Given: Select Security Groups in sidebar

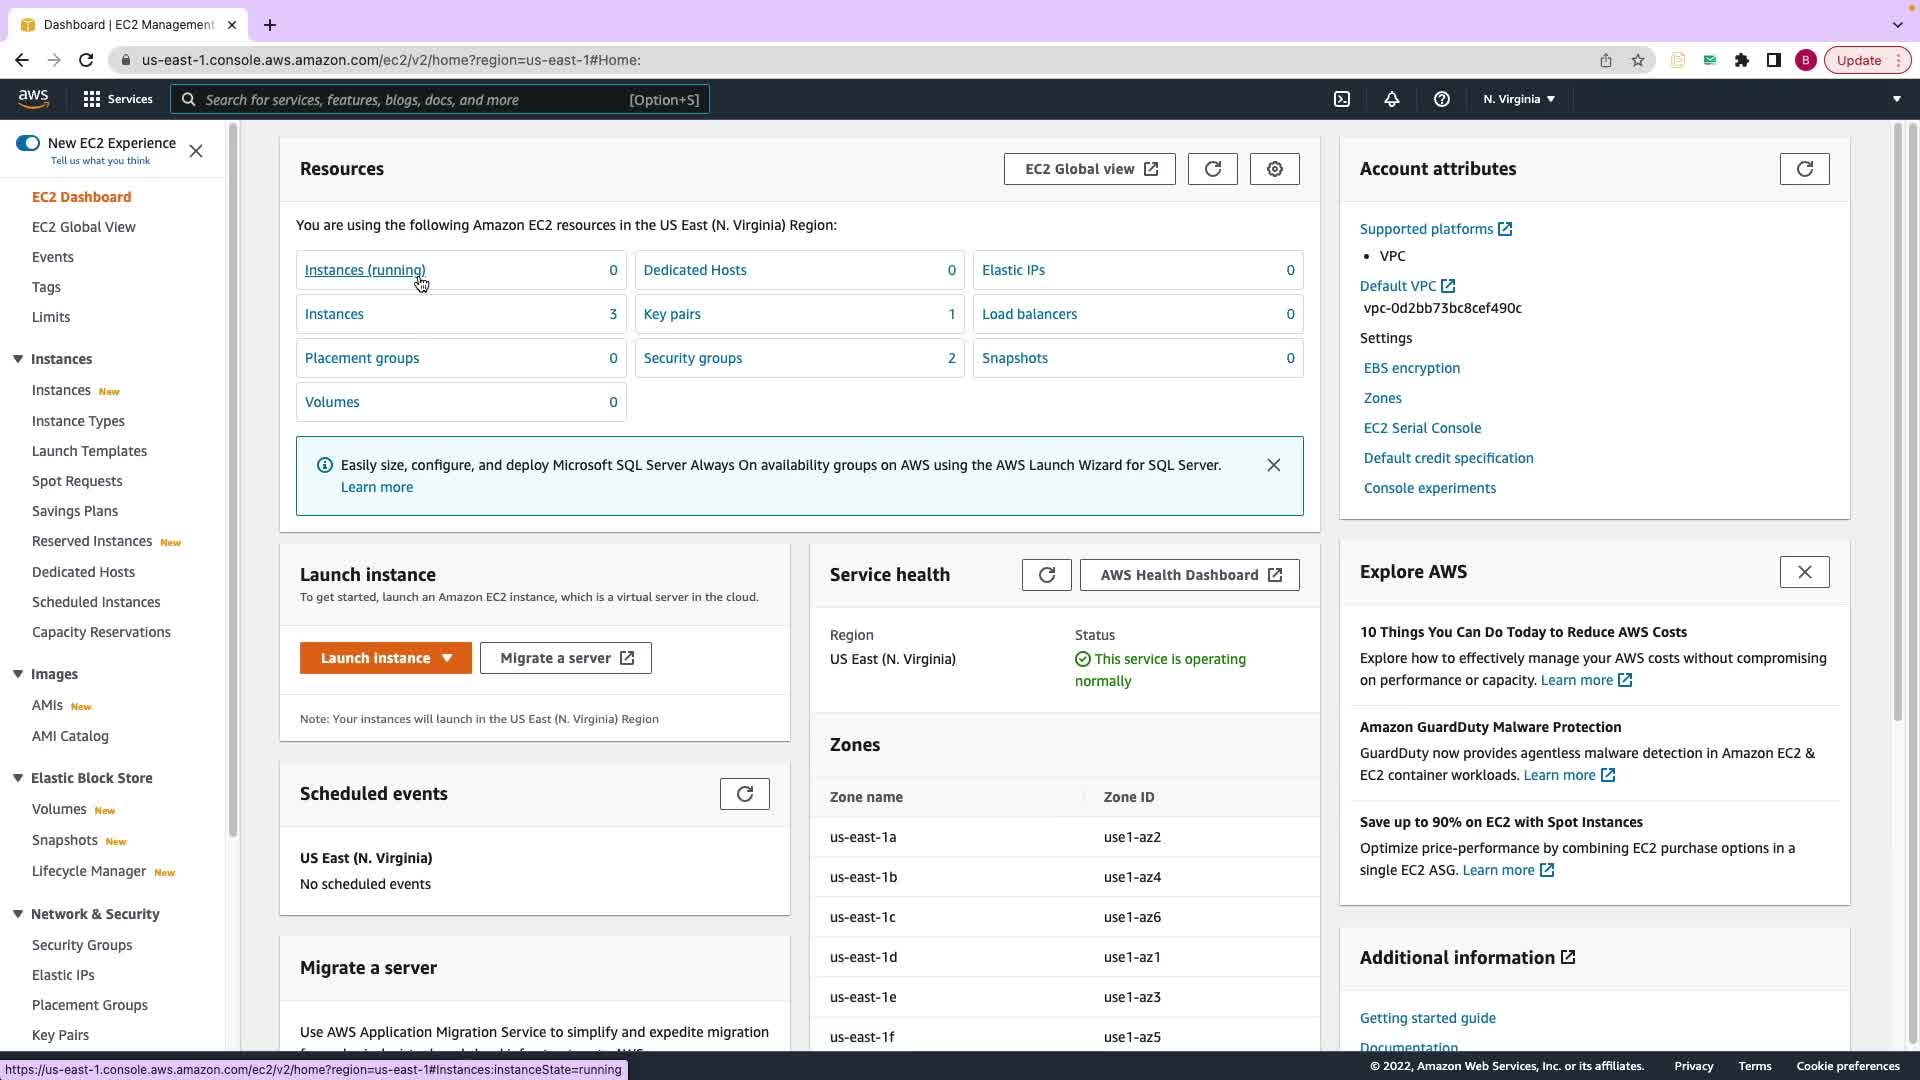Looking at the screenshot, I should click(82, 945).
